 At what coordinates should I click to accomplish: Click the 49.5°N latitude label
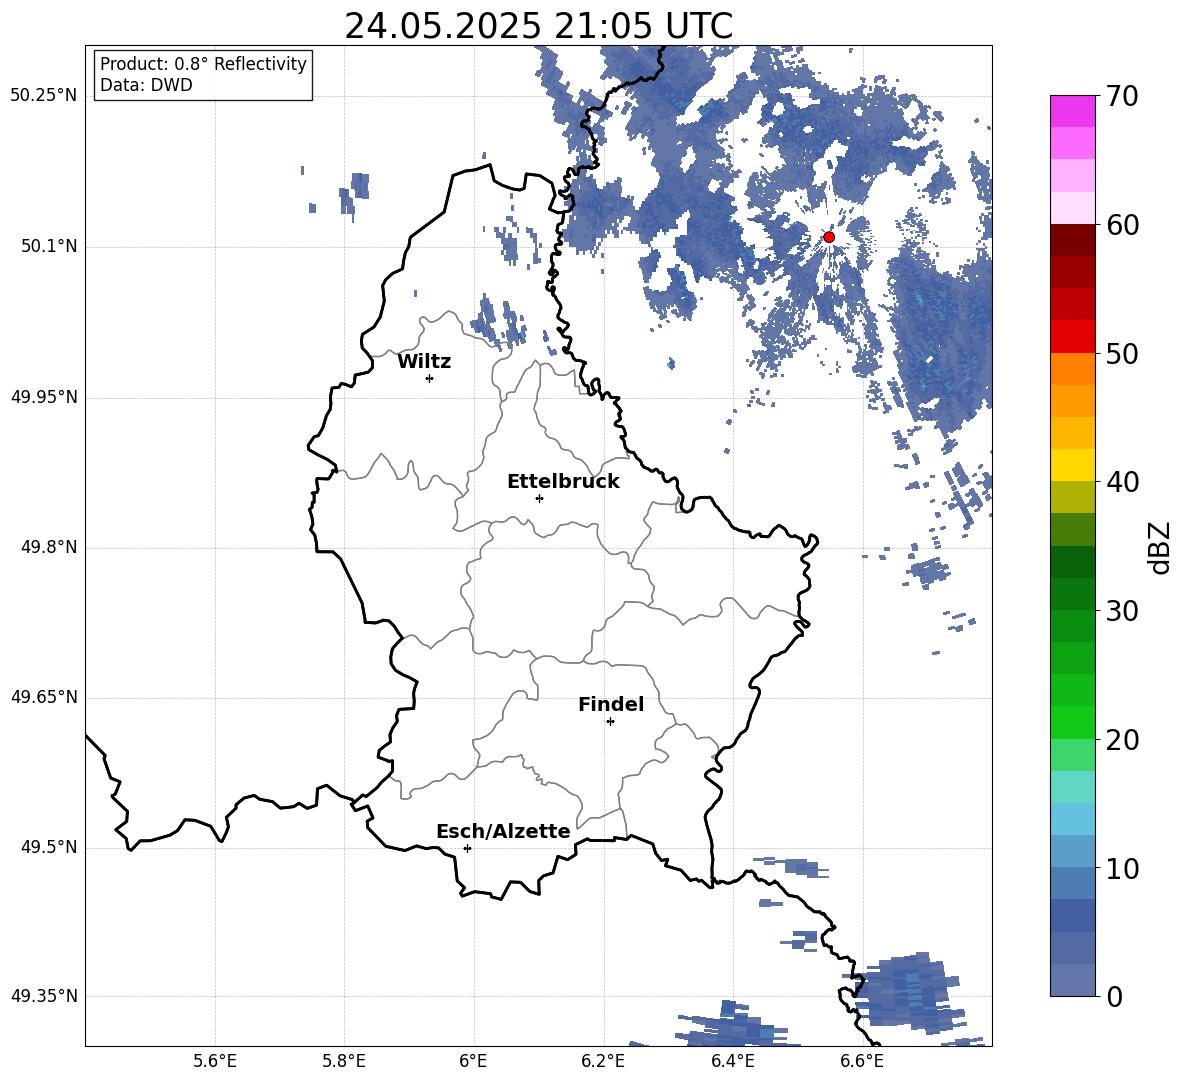50,847
